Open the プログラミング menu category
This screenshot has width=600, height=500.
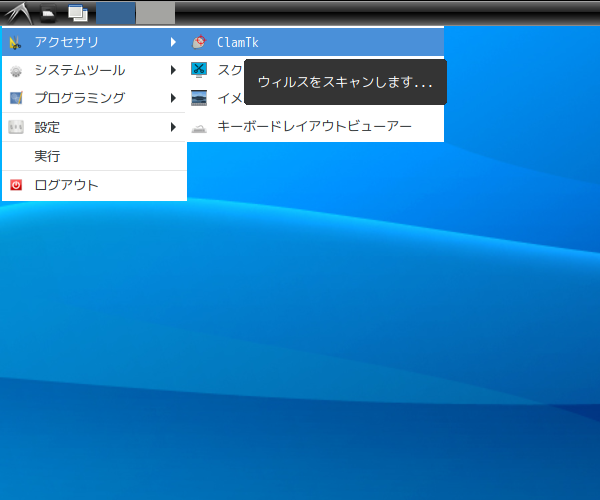click(x=94, y=98)
